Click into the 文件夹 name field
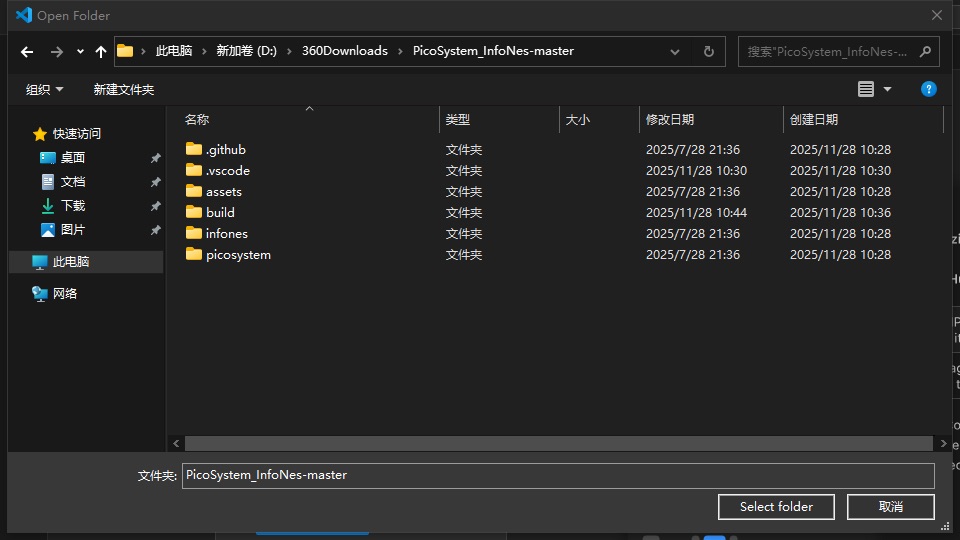This screenshot has width=960, height=540. 558,476
